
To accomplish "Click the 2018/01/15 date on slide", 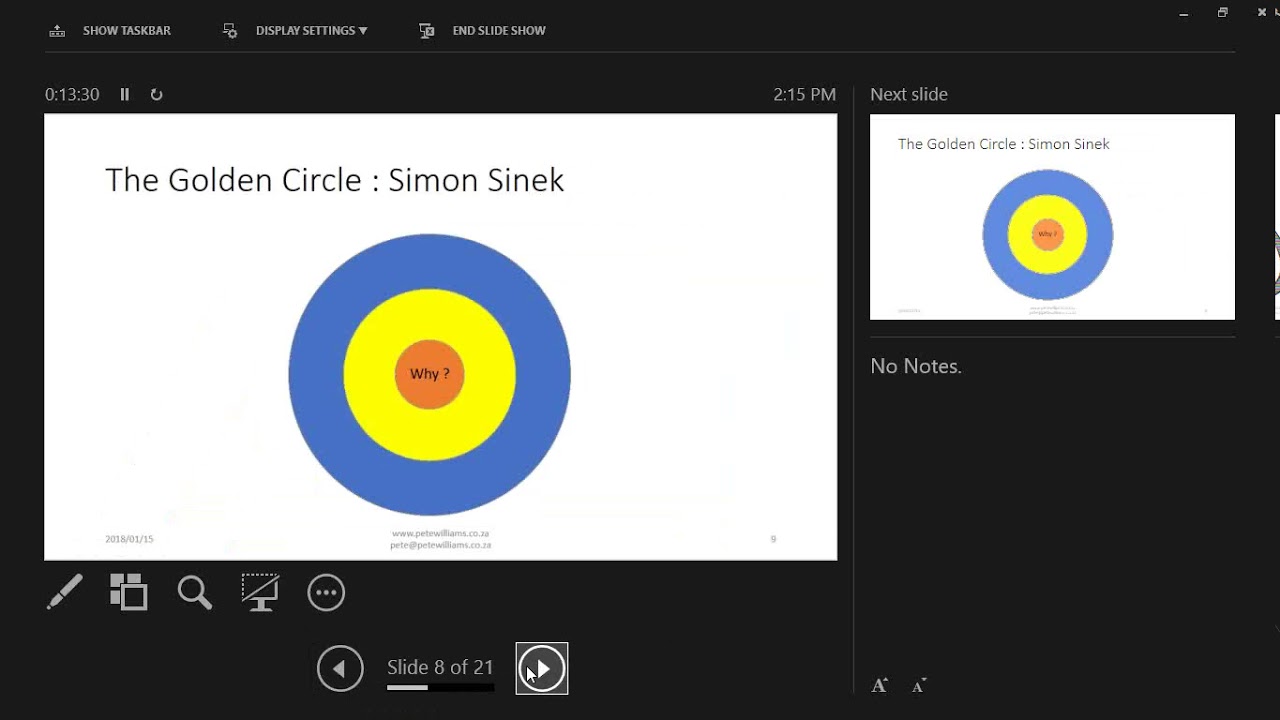I will click(129, 539).
